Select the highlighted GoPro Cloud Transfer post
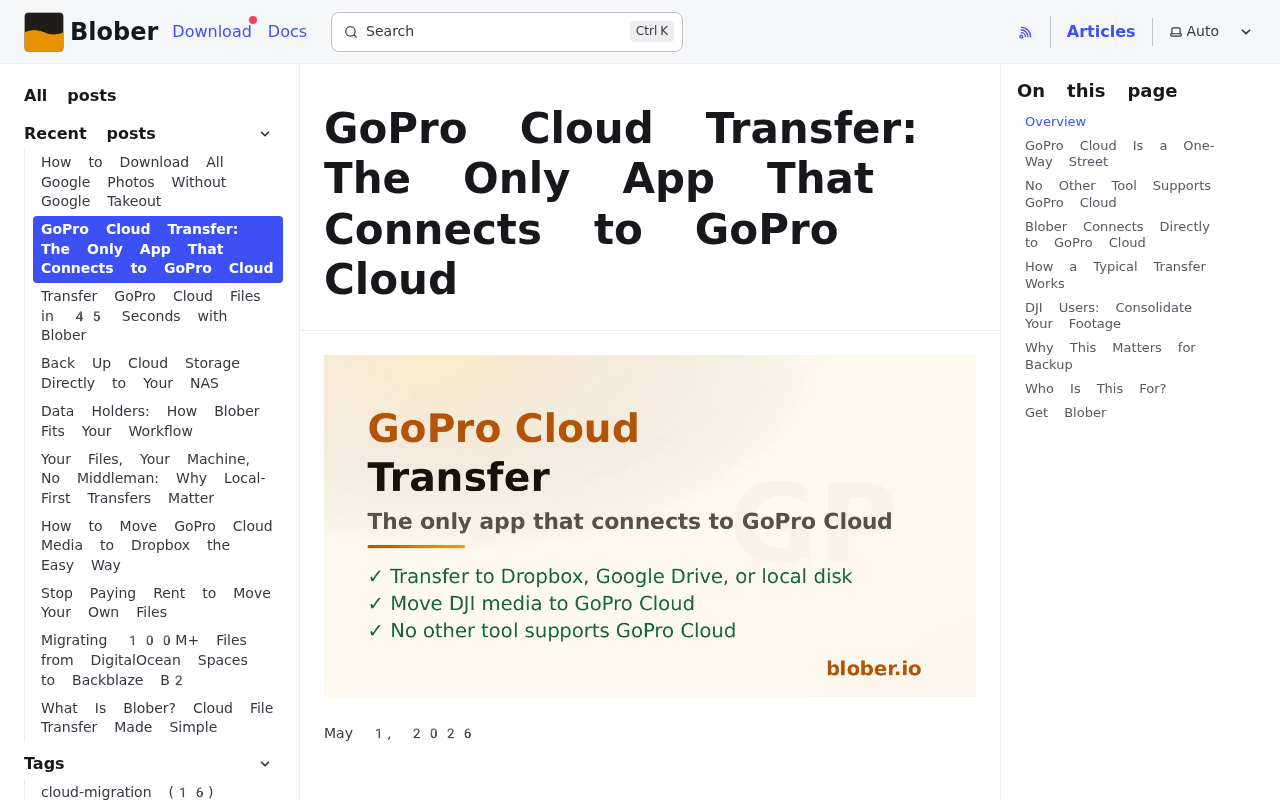The width and height of the screenshot is (1280, 800). (158, 249)
